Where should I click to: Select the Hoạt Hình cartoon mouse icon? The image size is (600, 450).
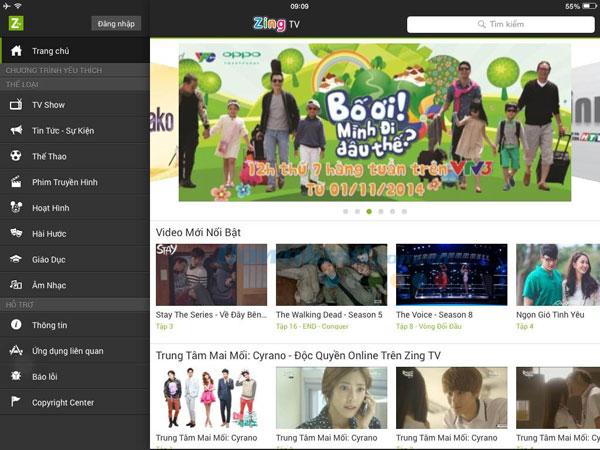pyautogui.click(x=16, y=208)
